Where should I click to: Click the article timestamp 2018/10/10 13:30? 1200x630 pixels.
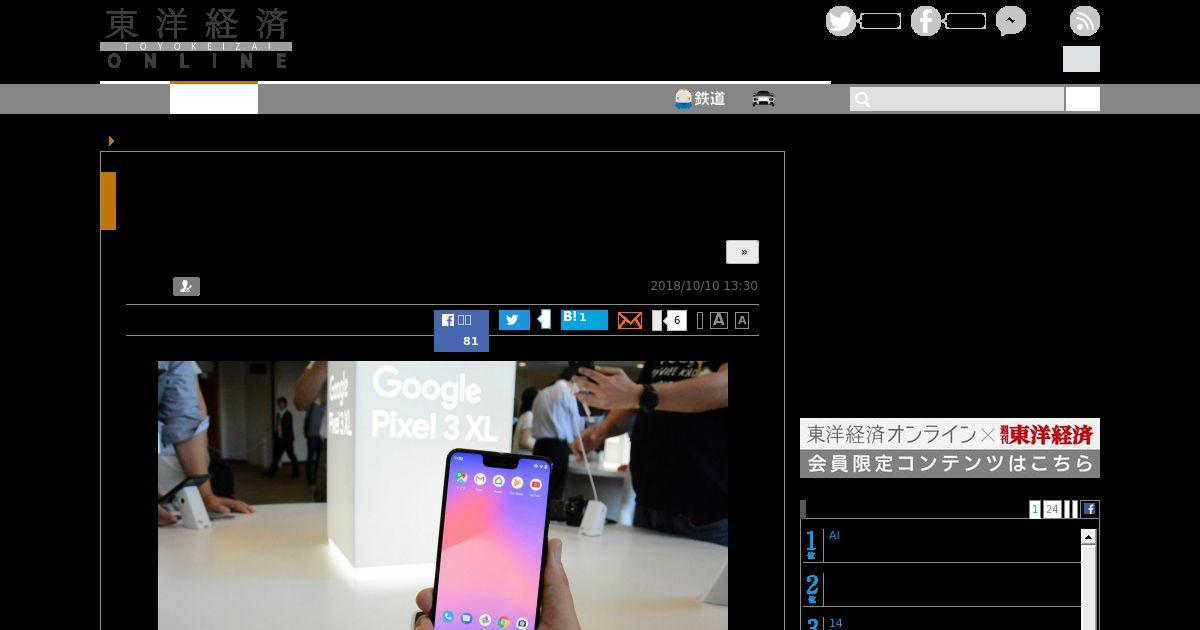[x=704, y=286]
